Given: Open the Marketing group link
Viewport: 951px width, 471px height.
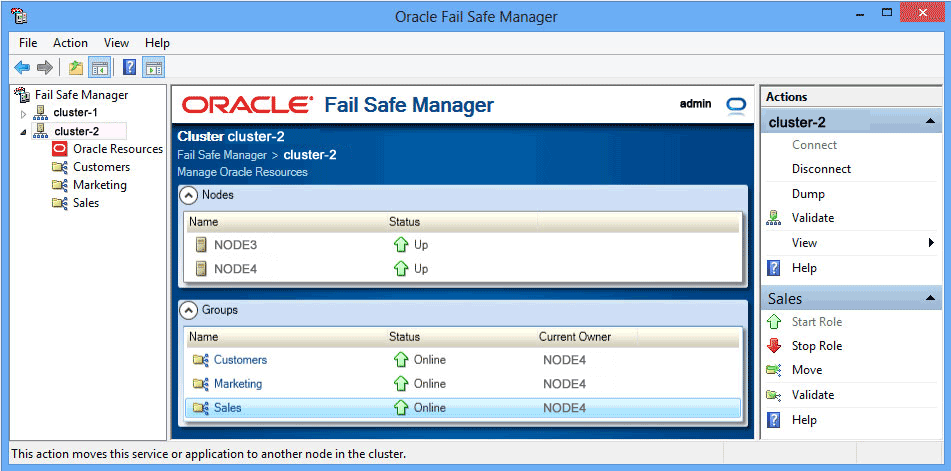Looking at the screenshot, I should point(238,384).
